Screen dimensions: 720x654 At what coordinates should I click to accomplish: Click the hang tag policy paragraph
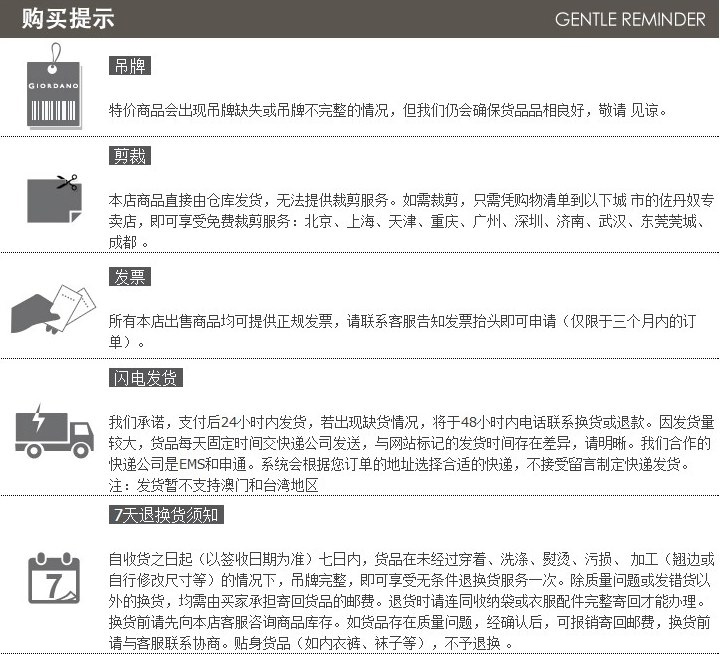point(386,109)
